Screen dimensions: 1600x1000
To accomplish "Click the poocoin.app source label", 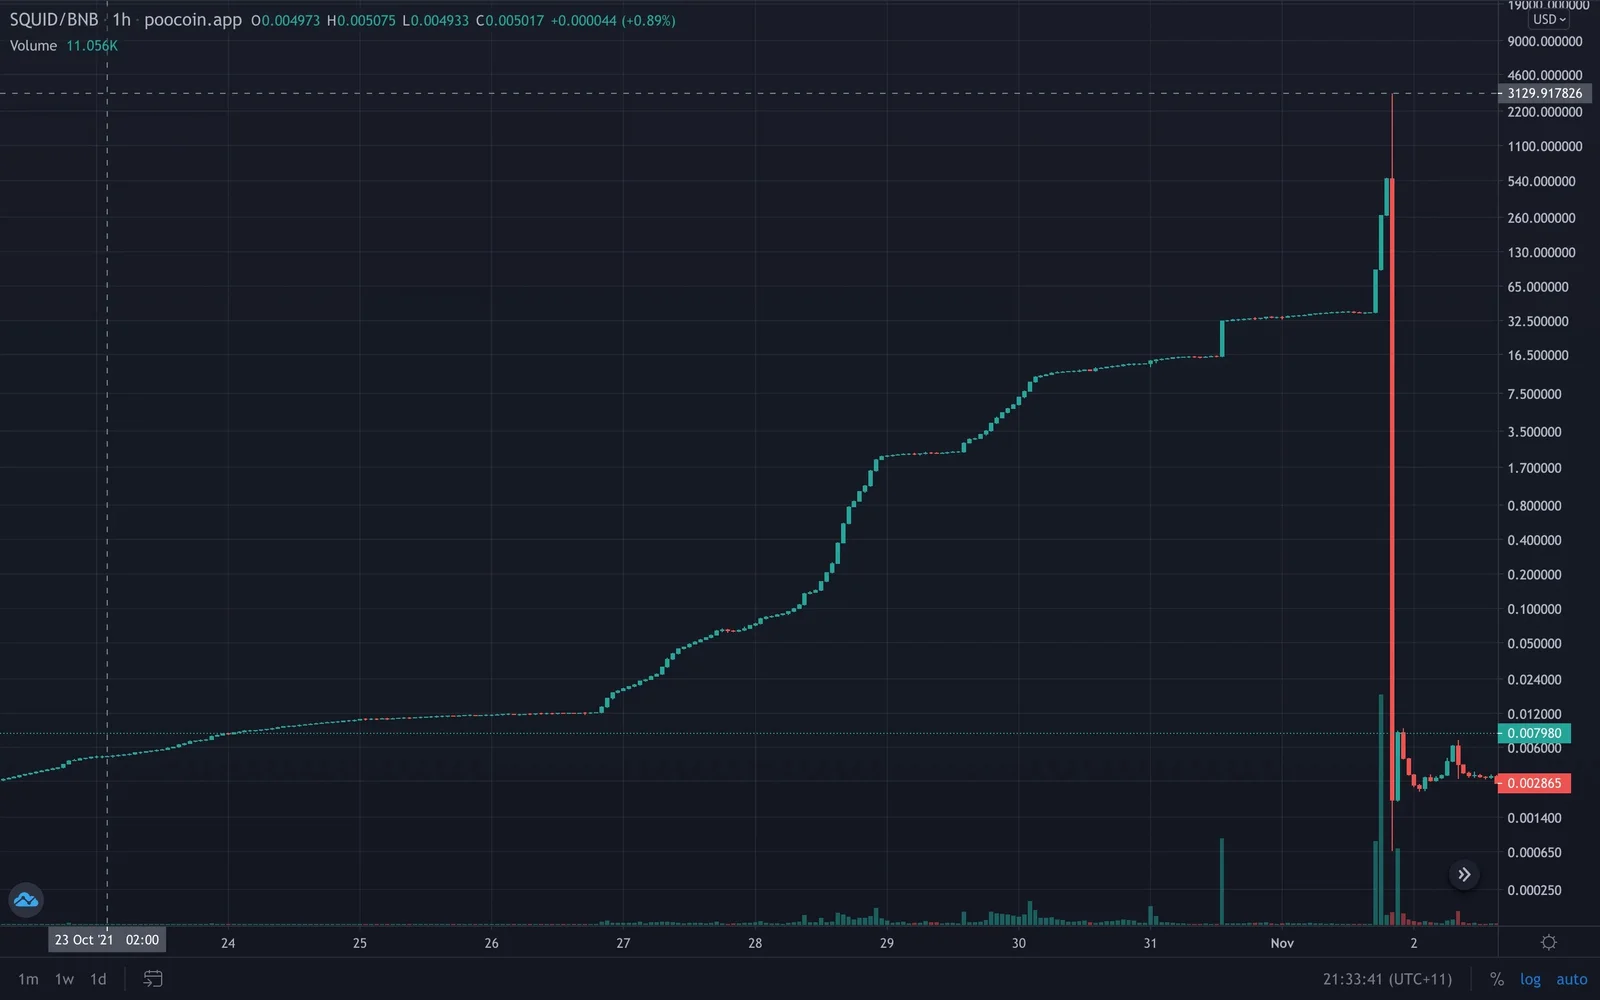I will point(193,20).
